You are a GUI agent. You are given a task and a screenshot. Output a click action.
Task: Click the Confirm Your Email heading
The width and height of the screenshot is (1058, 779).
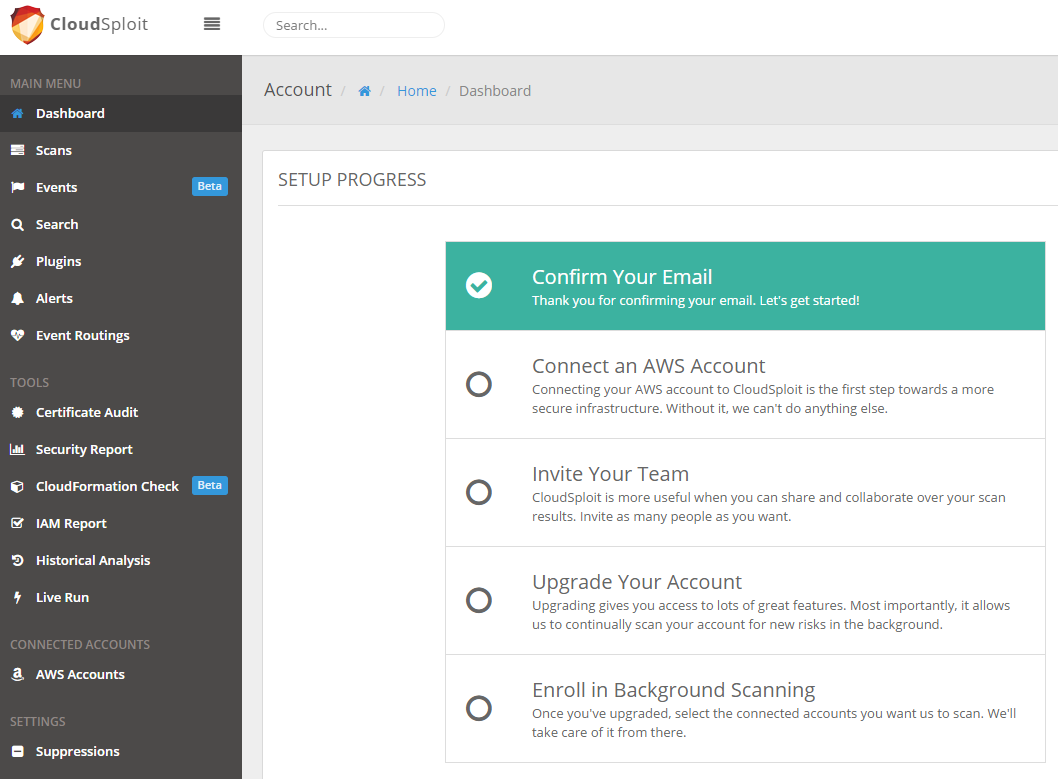[621, 277]
